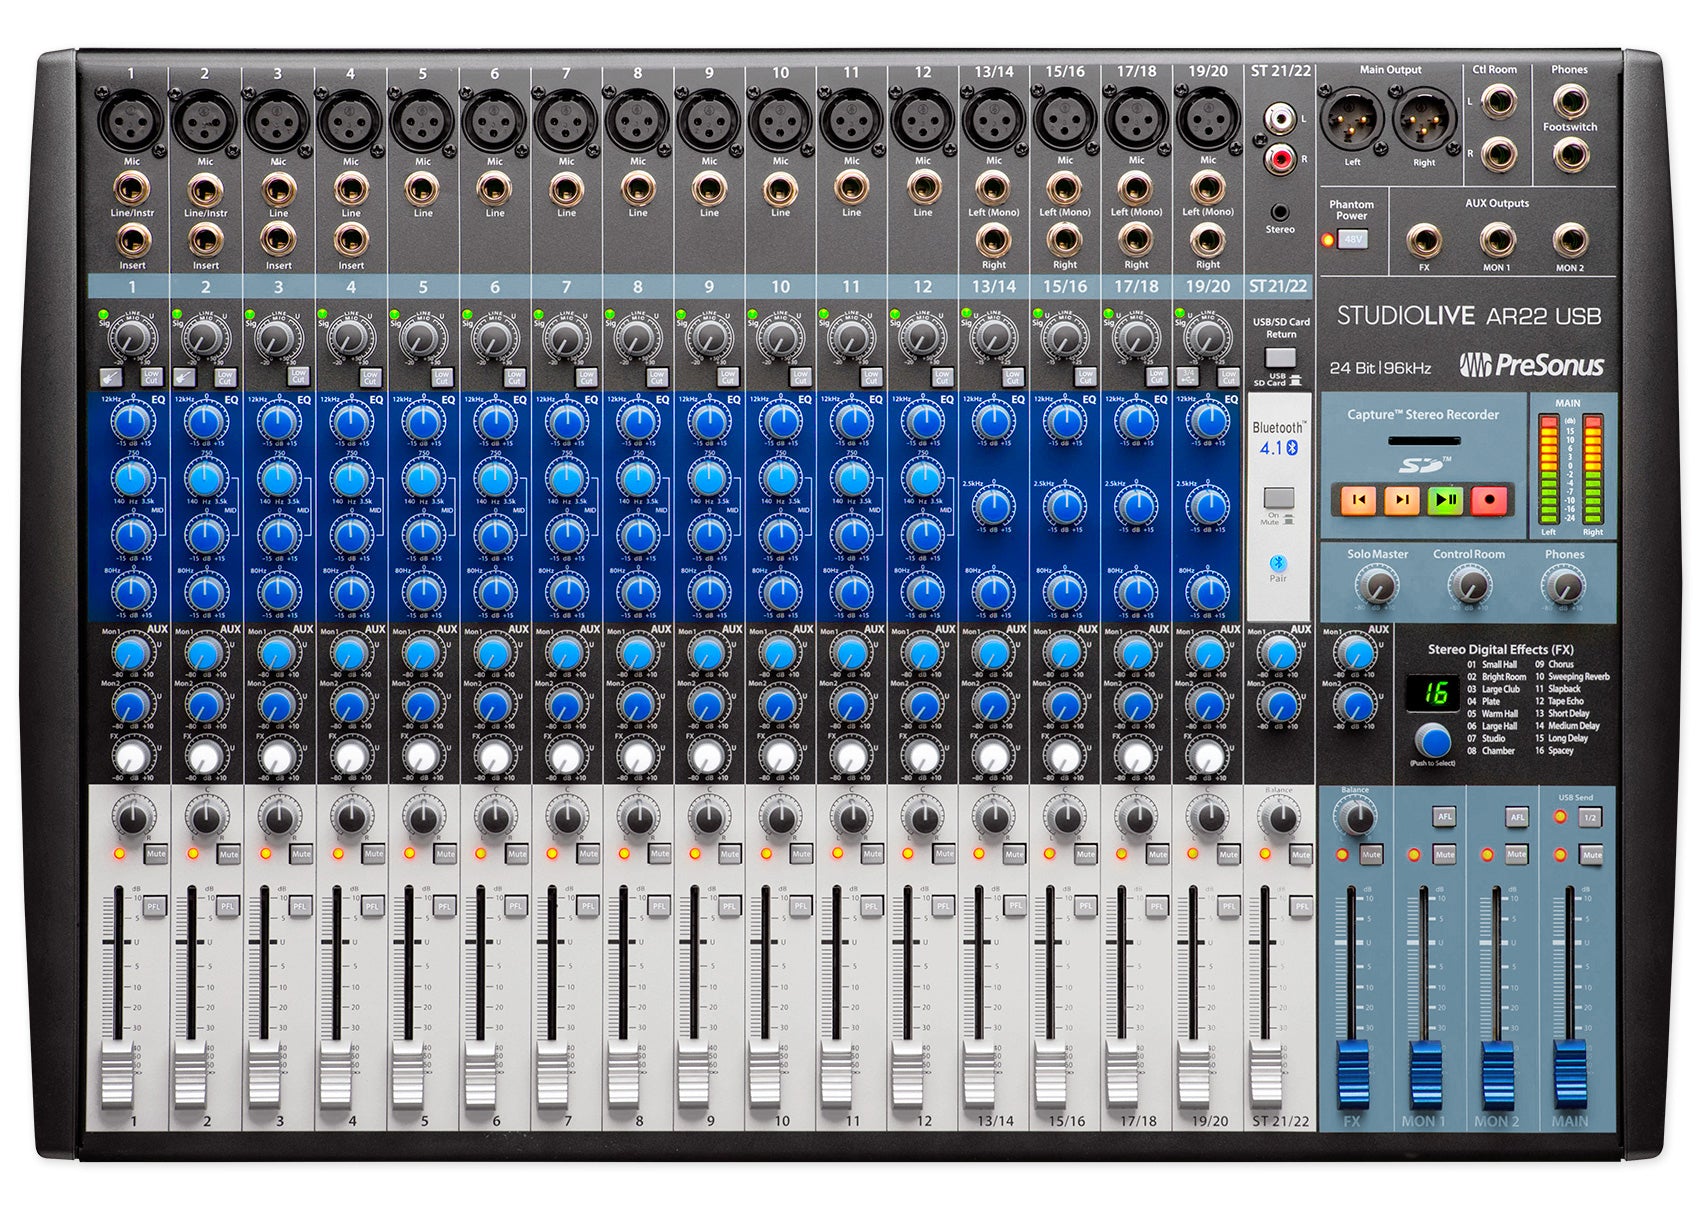The image size is (1700, 1206).
Task: Toggle the USB/SD Card Return switch
Action: [1280, 358]
